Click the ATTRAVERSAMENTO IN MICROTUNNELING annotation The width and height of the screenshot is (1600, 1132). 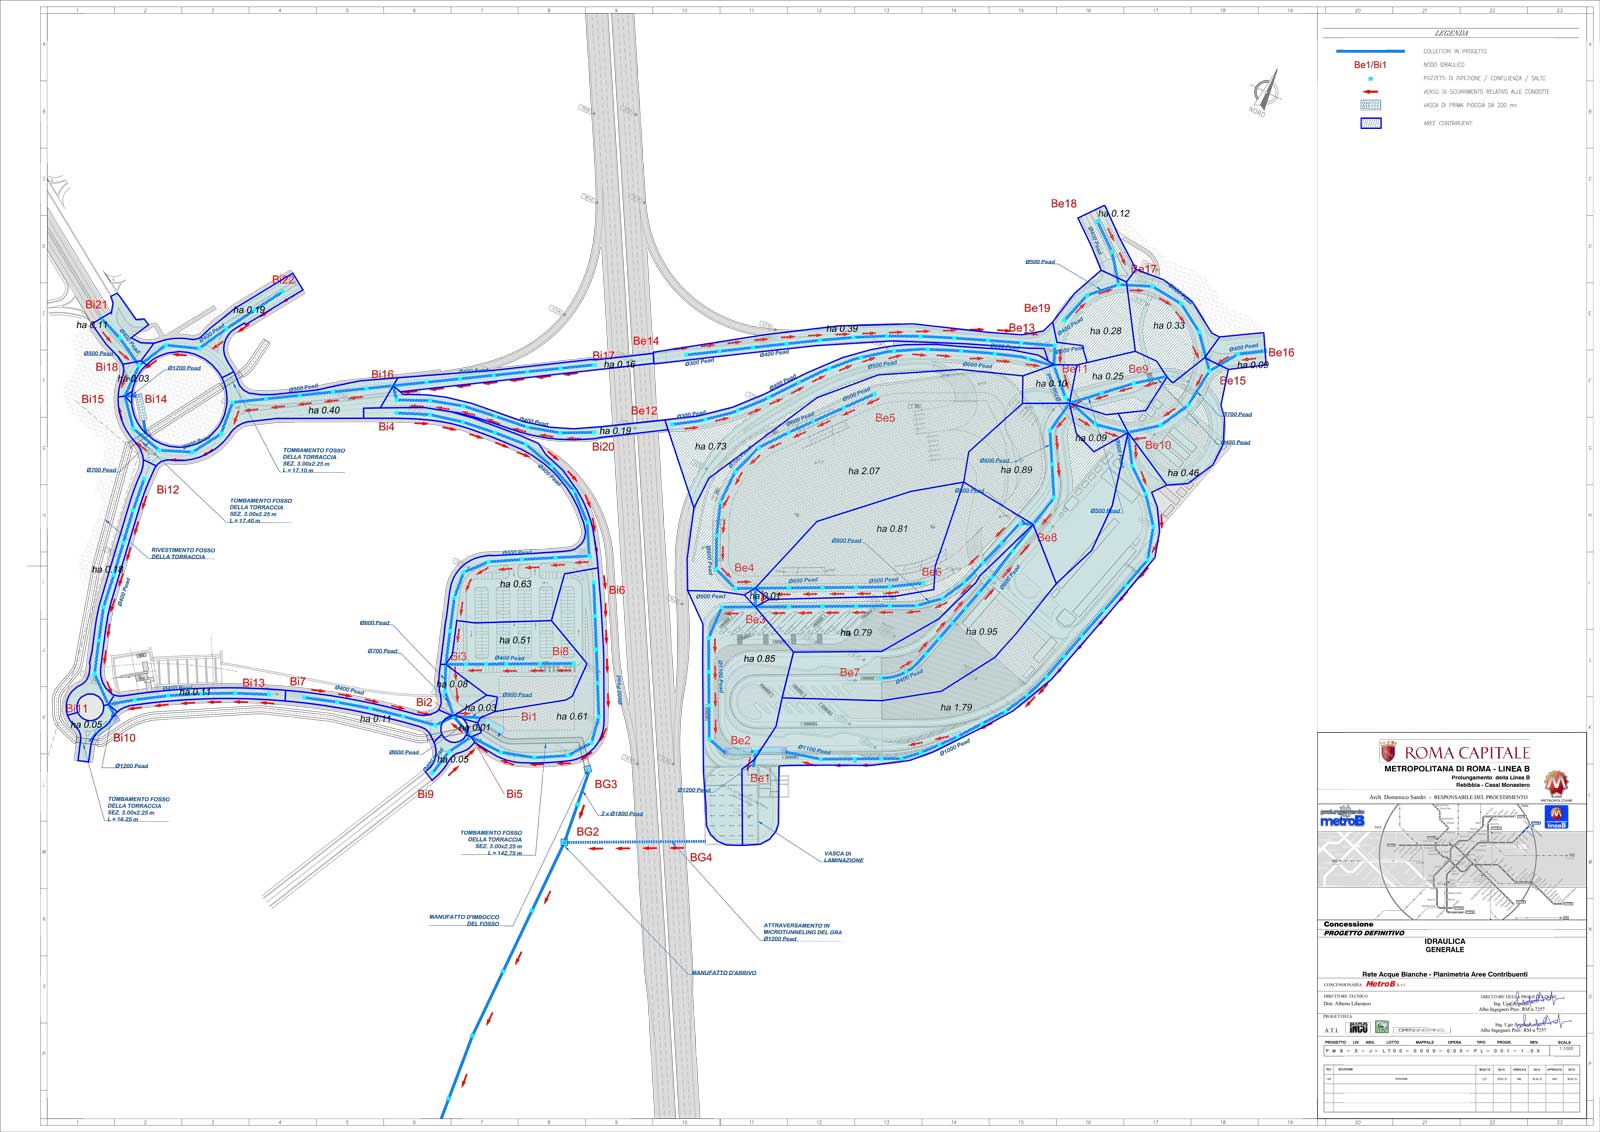point(803,932)
